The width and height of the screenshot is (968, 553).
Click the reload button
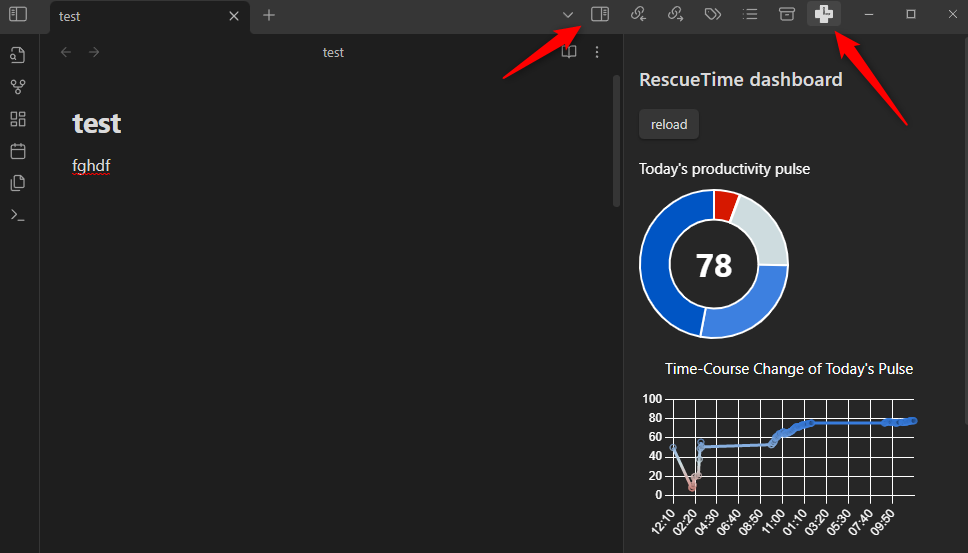pos(669,124)
